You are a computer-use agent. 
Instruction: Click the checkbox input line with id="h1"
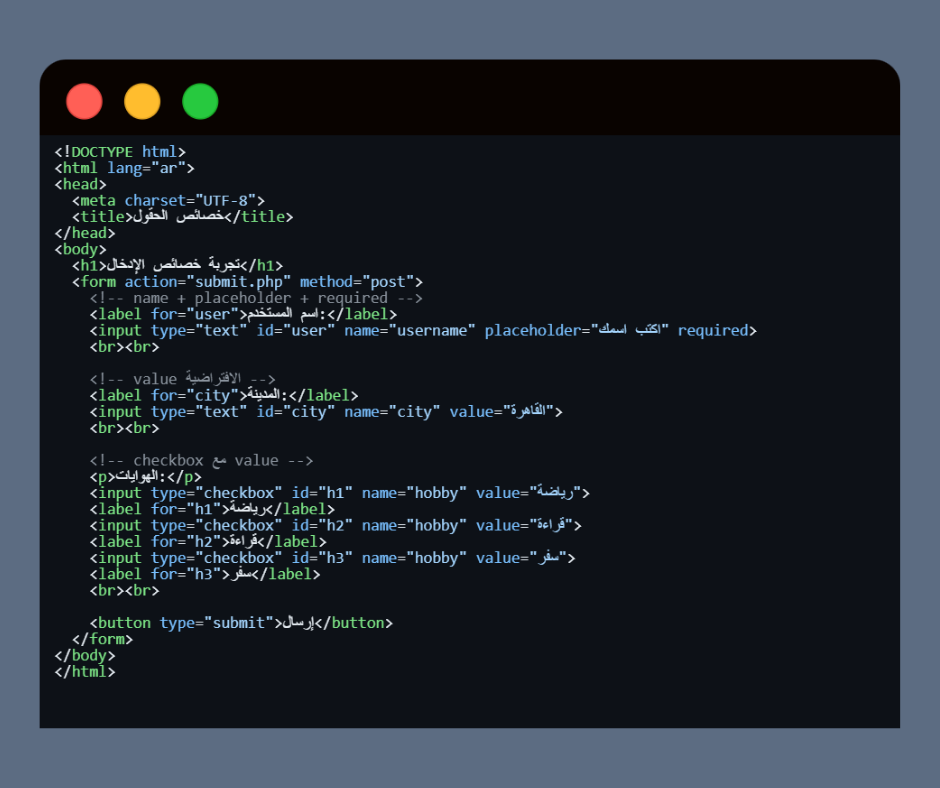pos(339,493)
